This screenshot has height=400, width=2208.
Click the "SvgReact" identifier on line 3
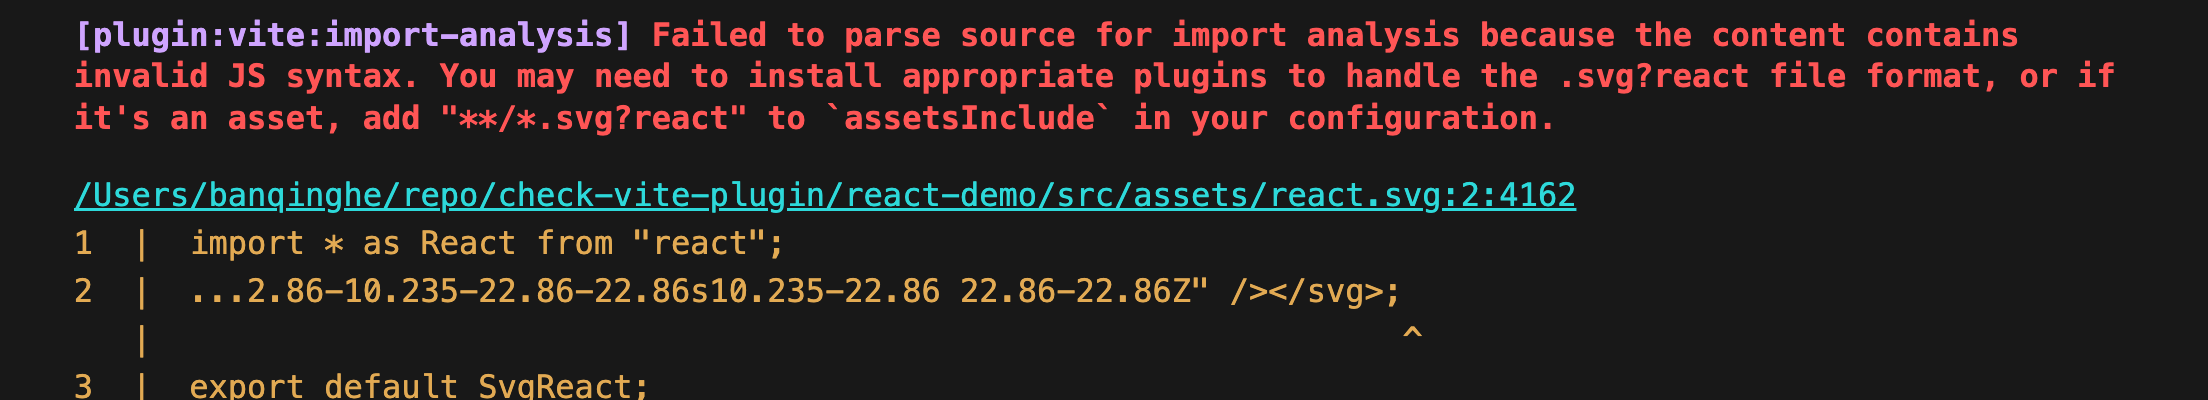[x=554, y=386]
